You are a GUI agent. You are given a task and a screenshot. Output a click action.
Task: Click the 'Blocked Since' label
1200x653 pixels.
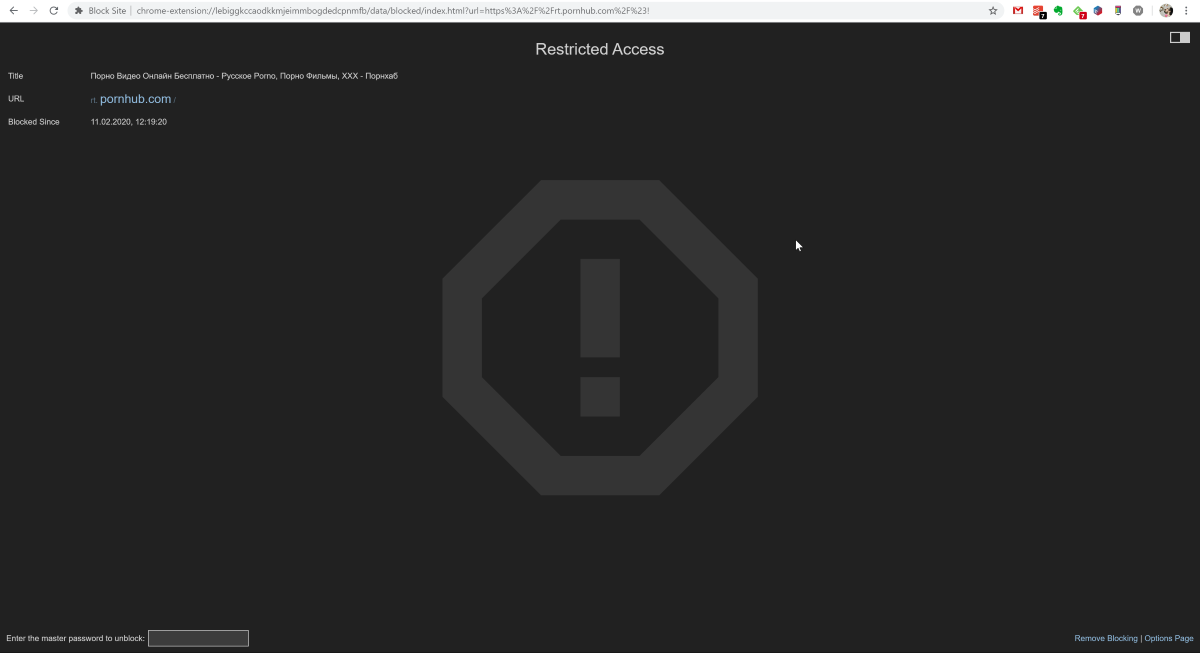[x=34, y=122]
